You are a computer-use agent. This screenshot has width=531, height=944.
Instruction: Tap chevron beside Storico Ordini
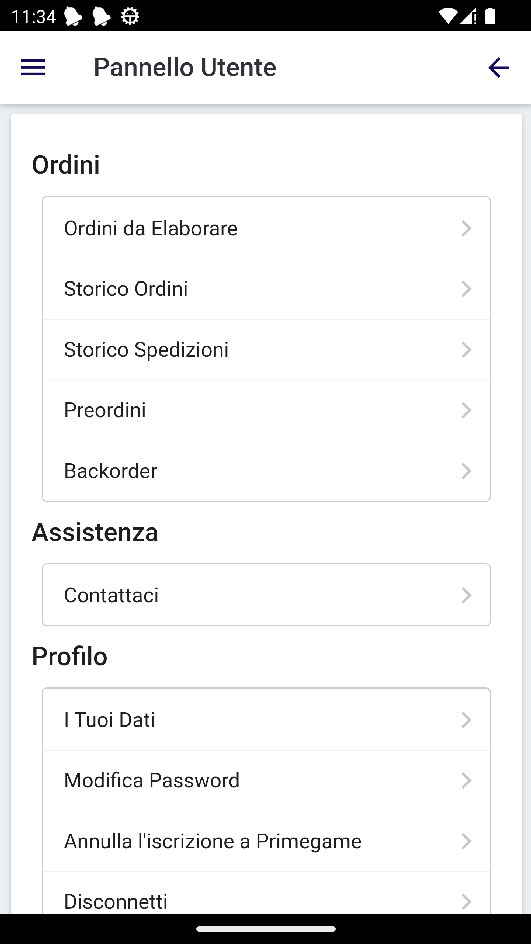point(466,289)
